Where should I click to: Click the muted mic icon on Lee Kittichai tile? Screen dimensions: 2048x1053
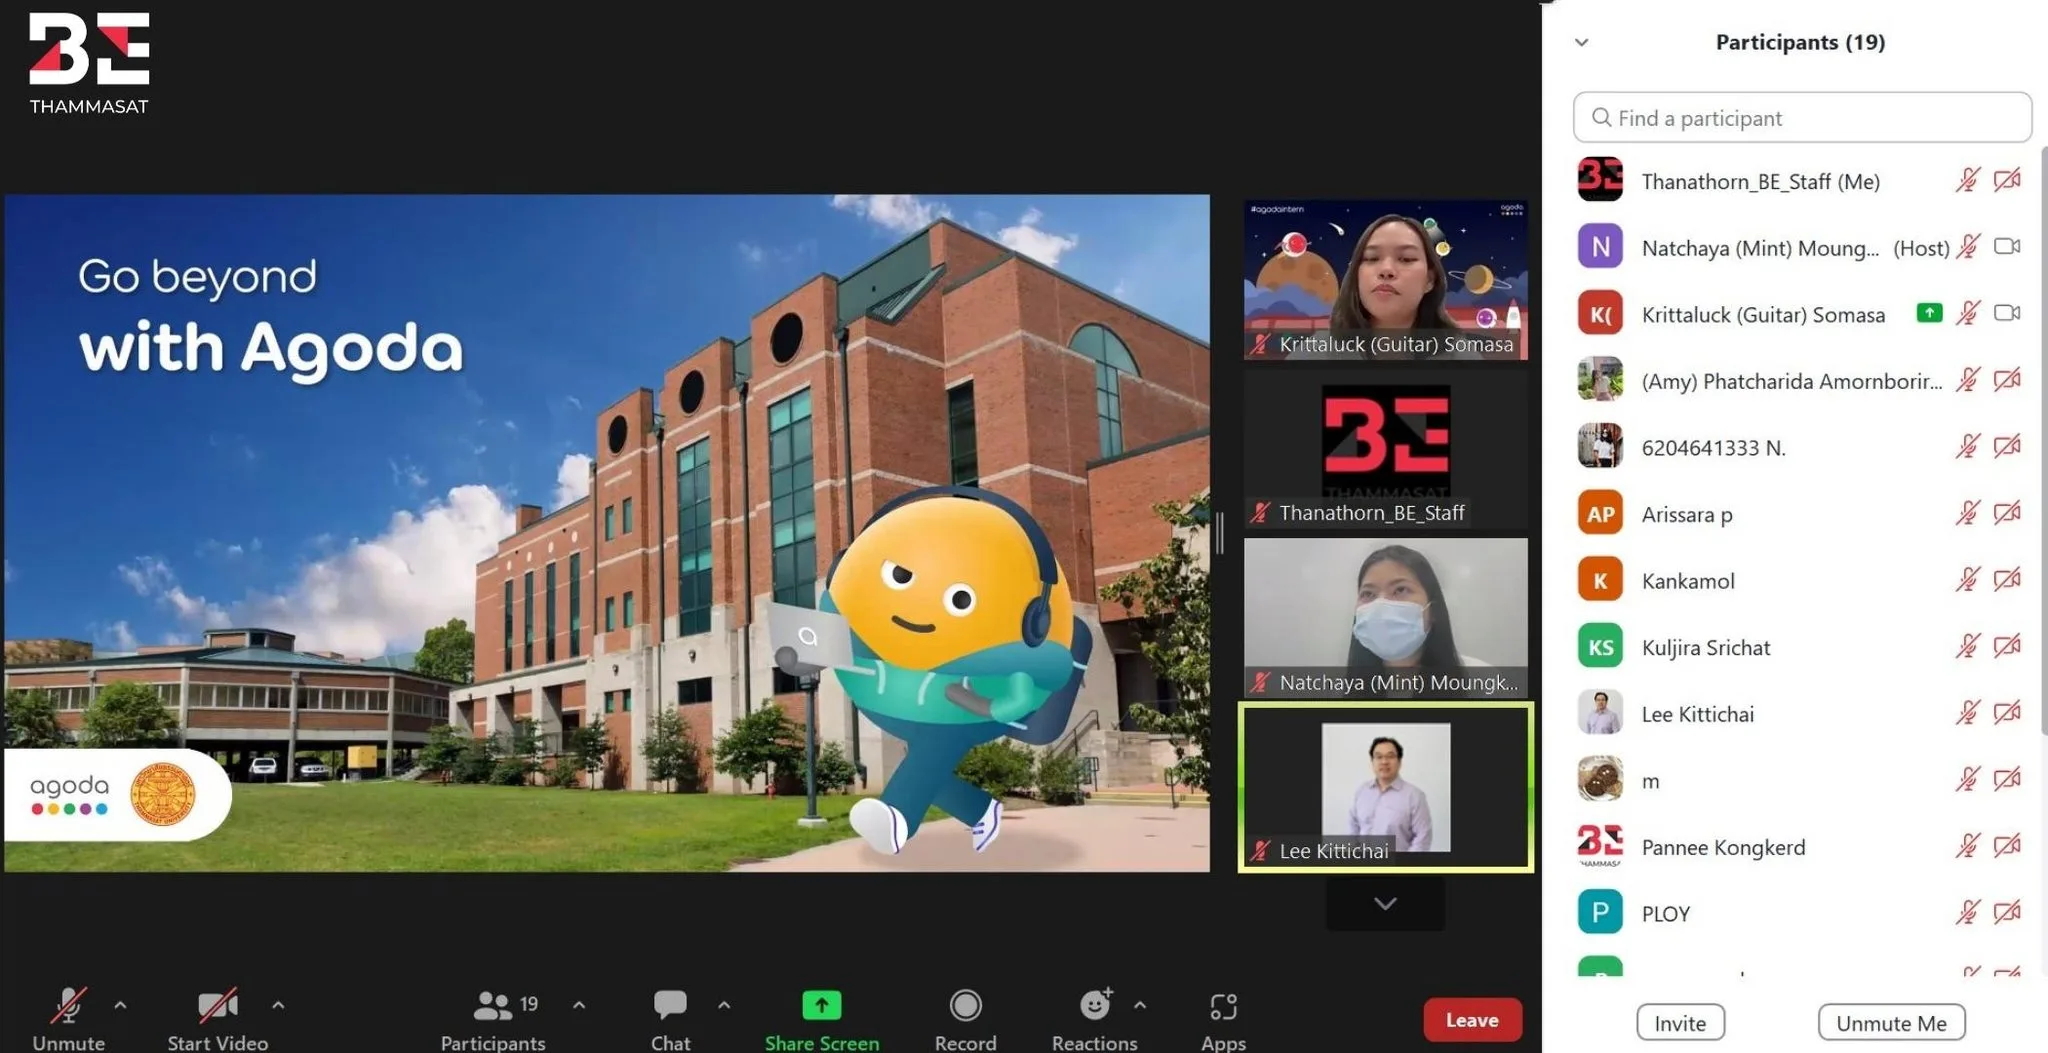coord(1261,851)
